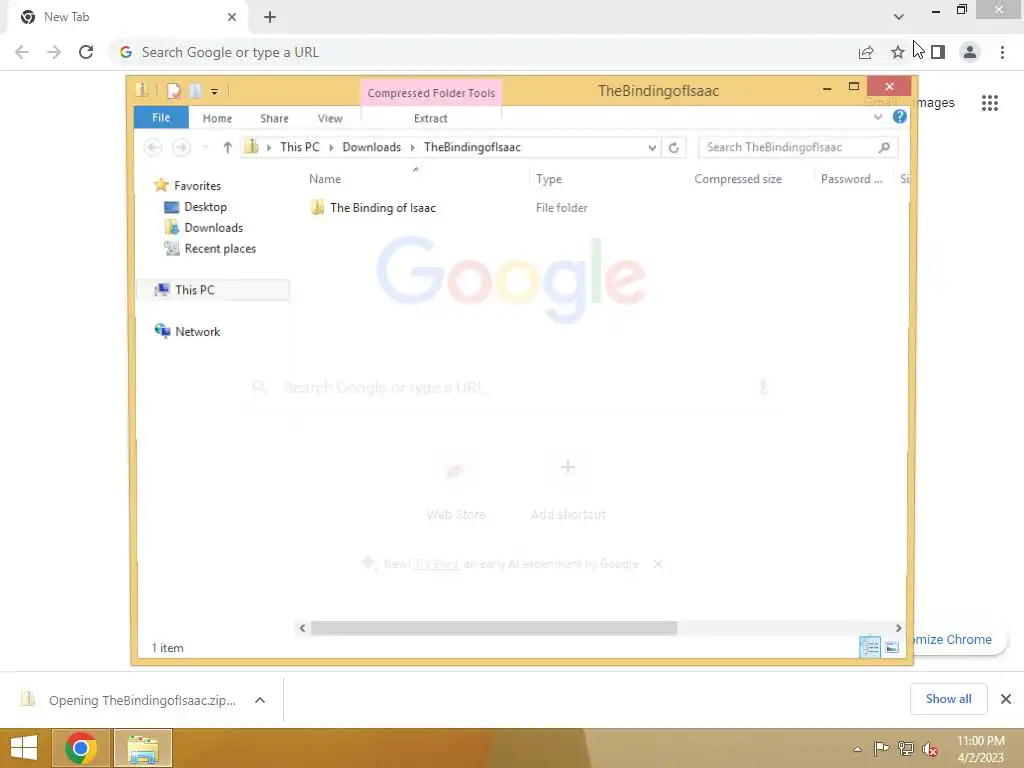Screen dimensions: 1024x768
Task: Switch to the Home ribbon tab
Action: (217, 118)
